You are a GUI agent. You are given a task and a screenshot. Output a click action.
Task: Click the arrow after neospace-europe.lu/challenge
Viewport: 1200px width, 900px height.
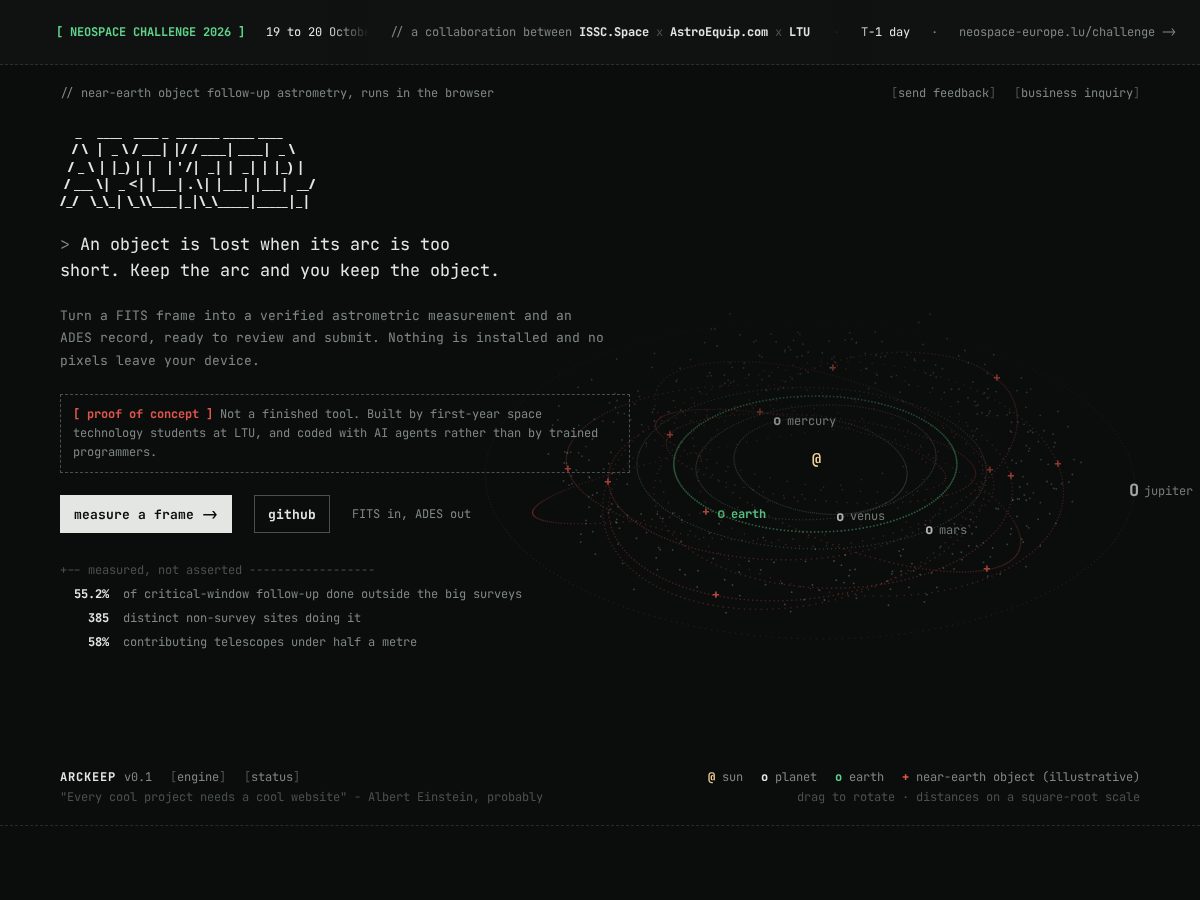tap(1168, 32)
